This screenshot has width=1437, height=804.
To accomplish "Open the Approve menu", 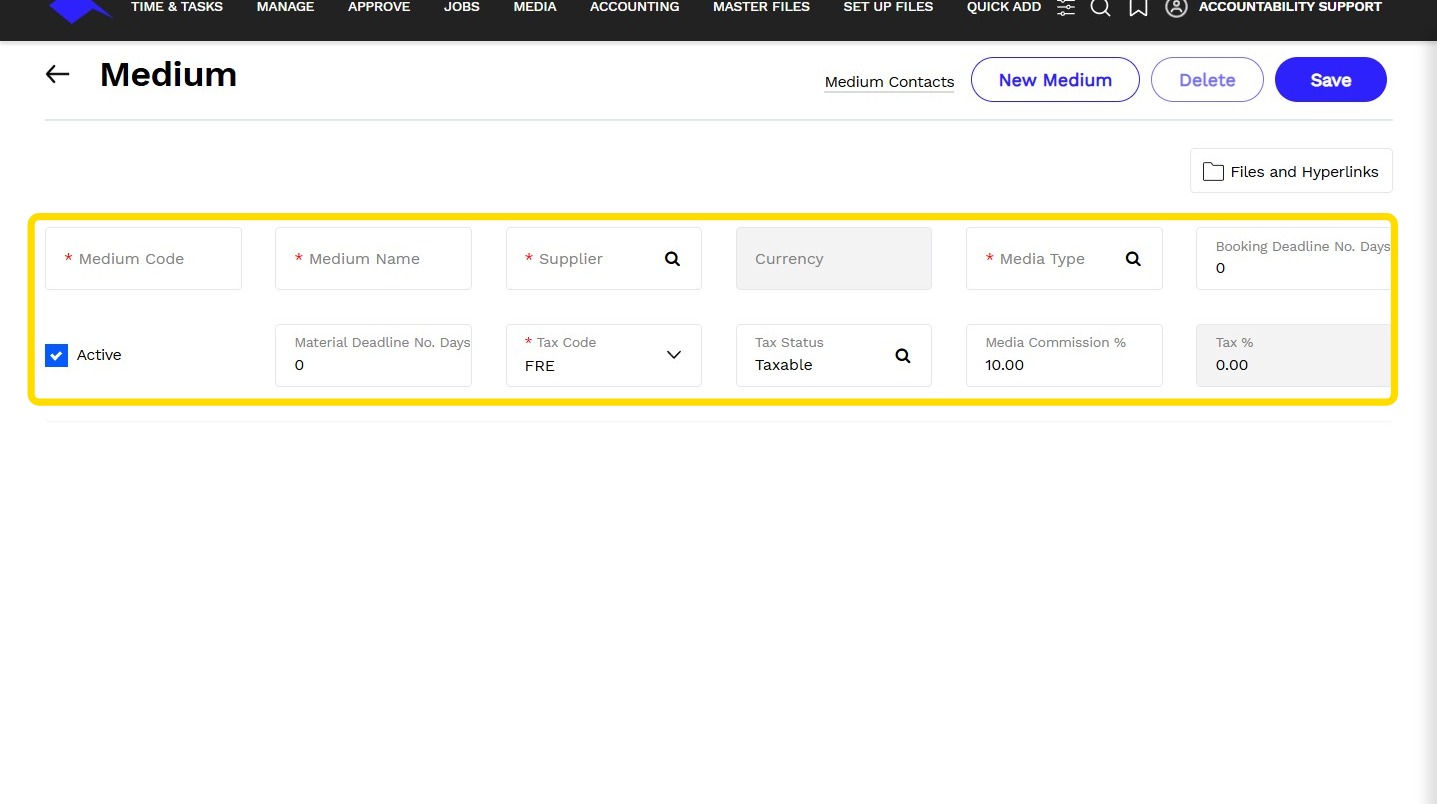I will pyautogui.click(x=379, y=7).
